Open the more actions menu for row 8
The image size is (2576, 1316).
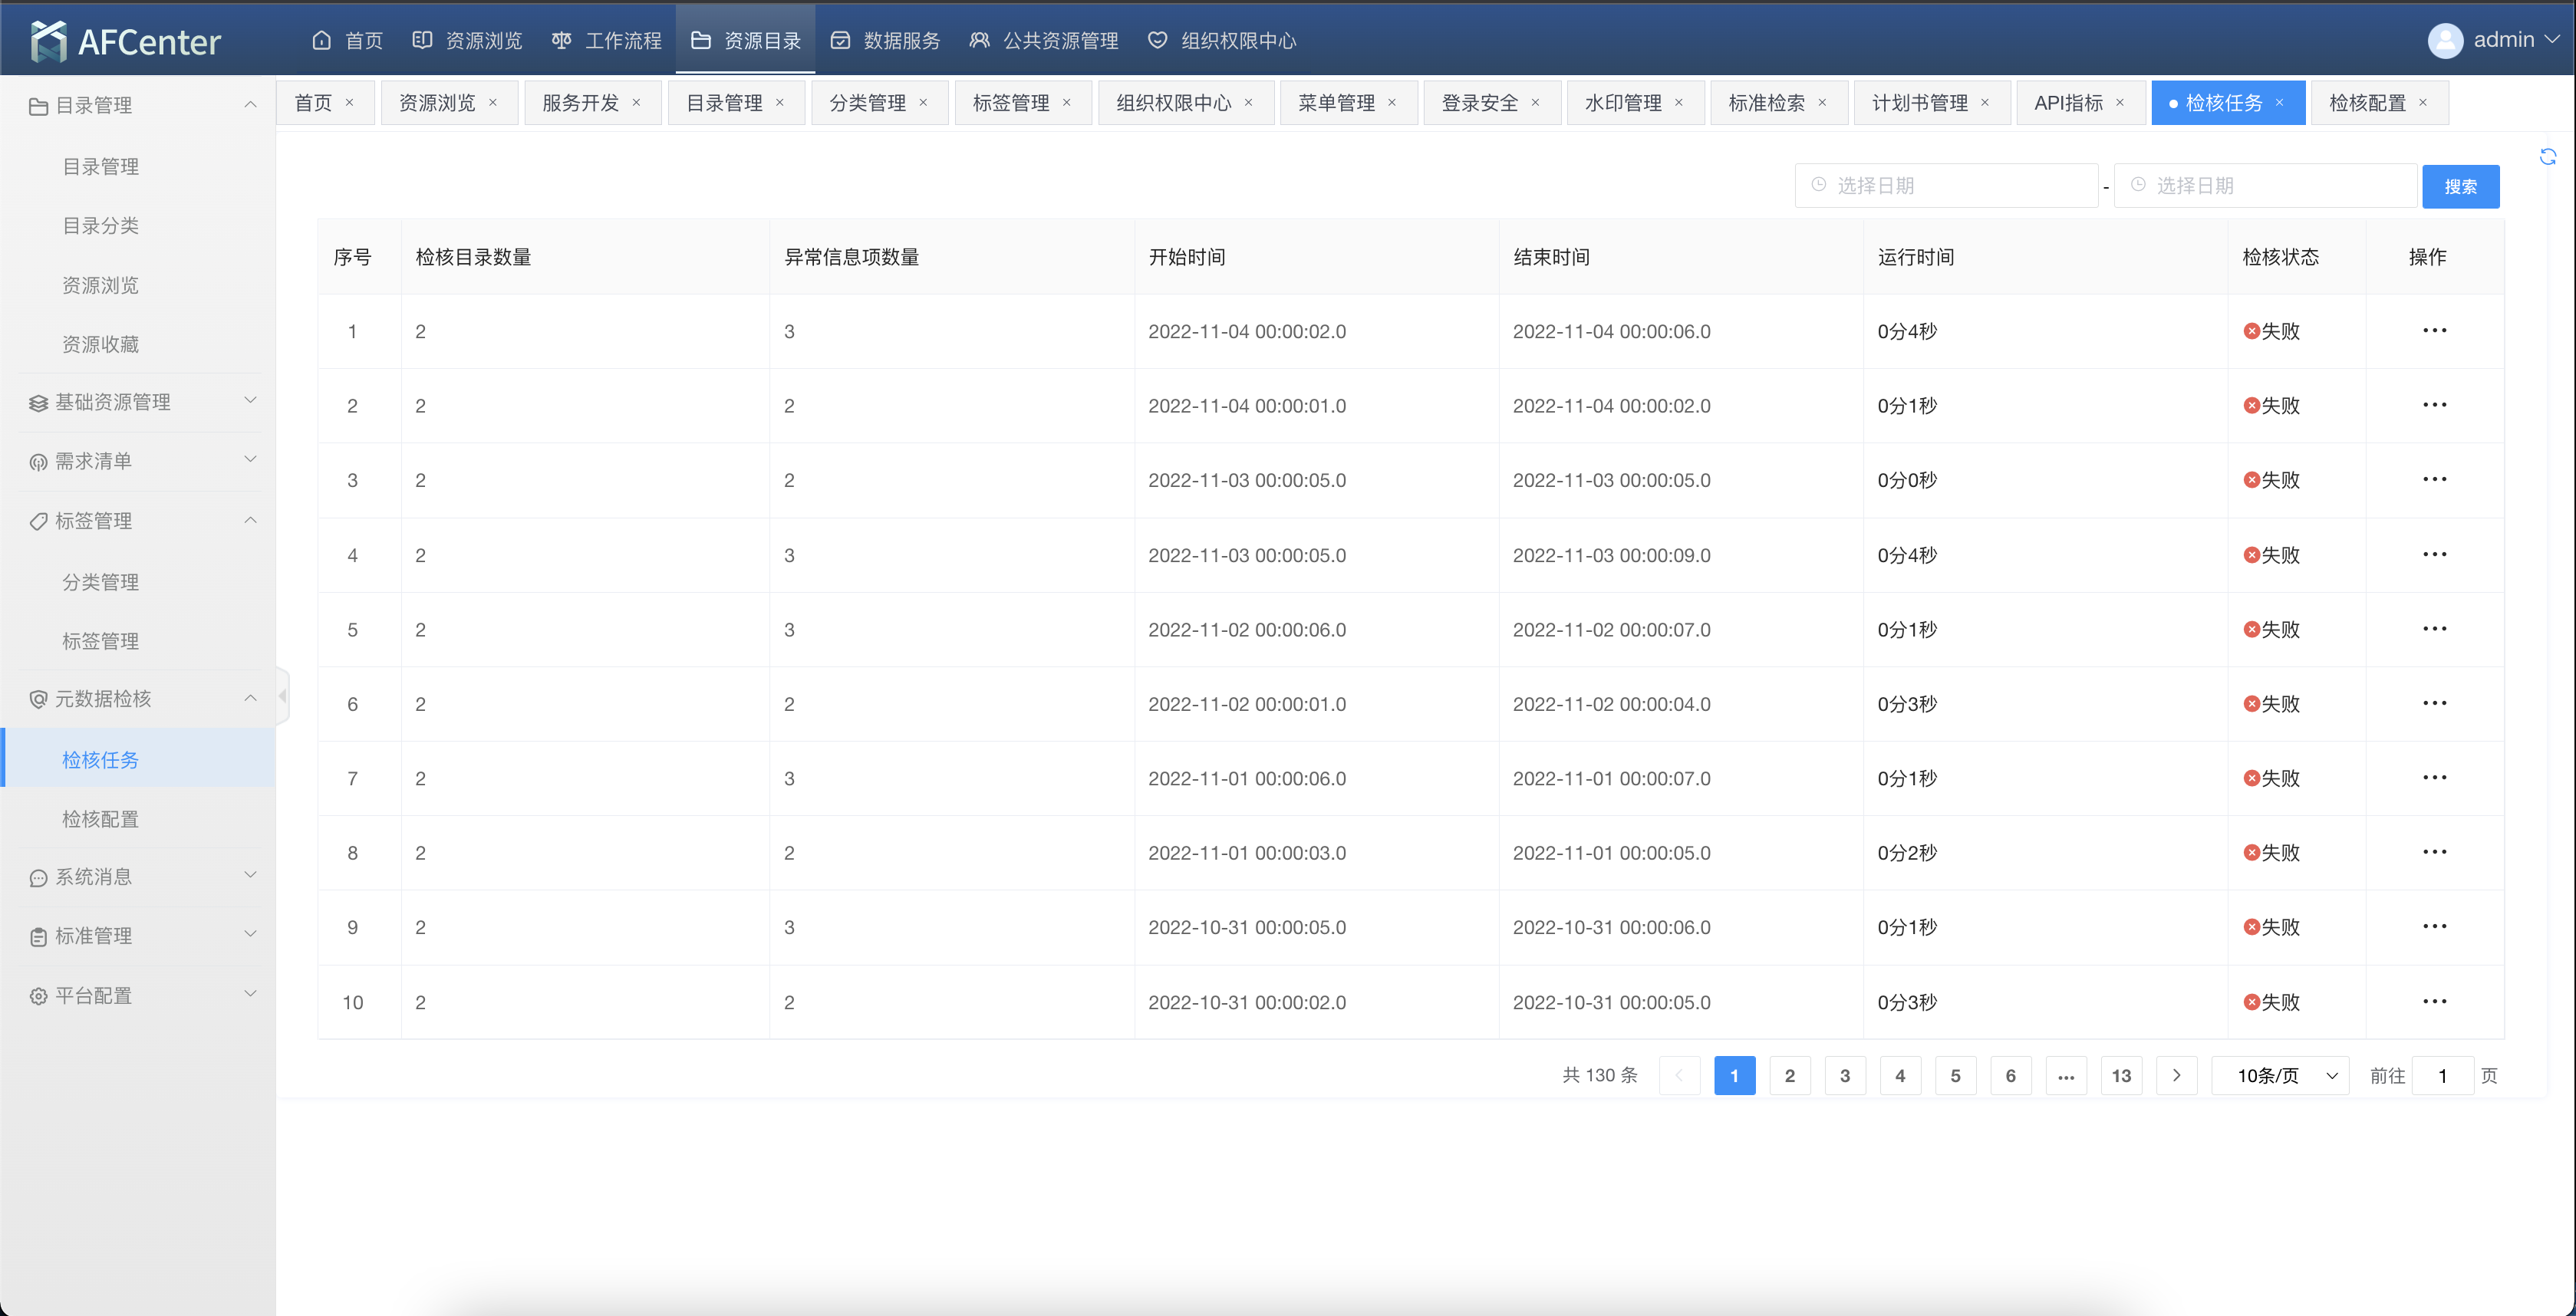click(2433, 852)
